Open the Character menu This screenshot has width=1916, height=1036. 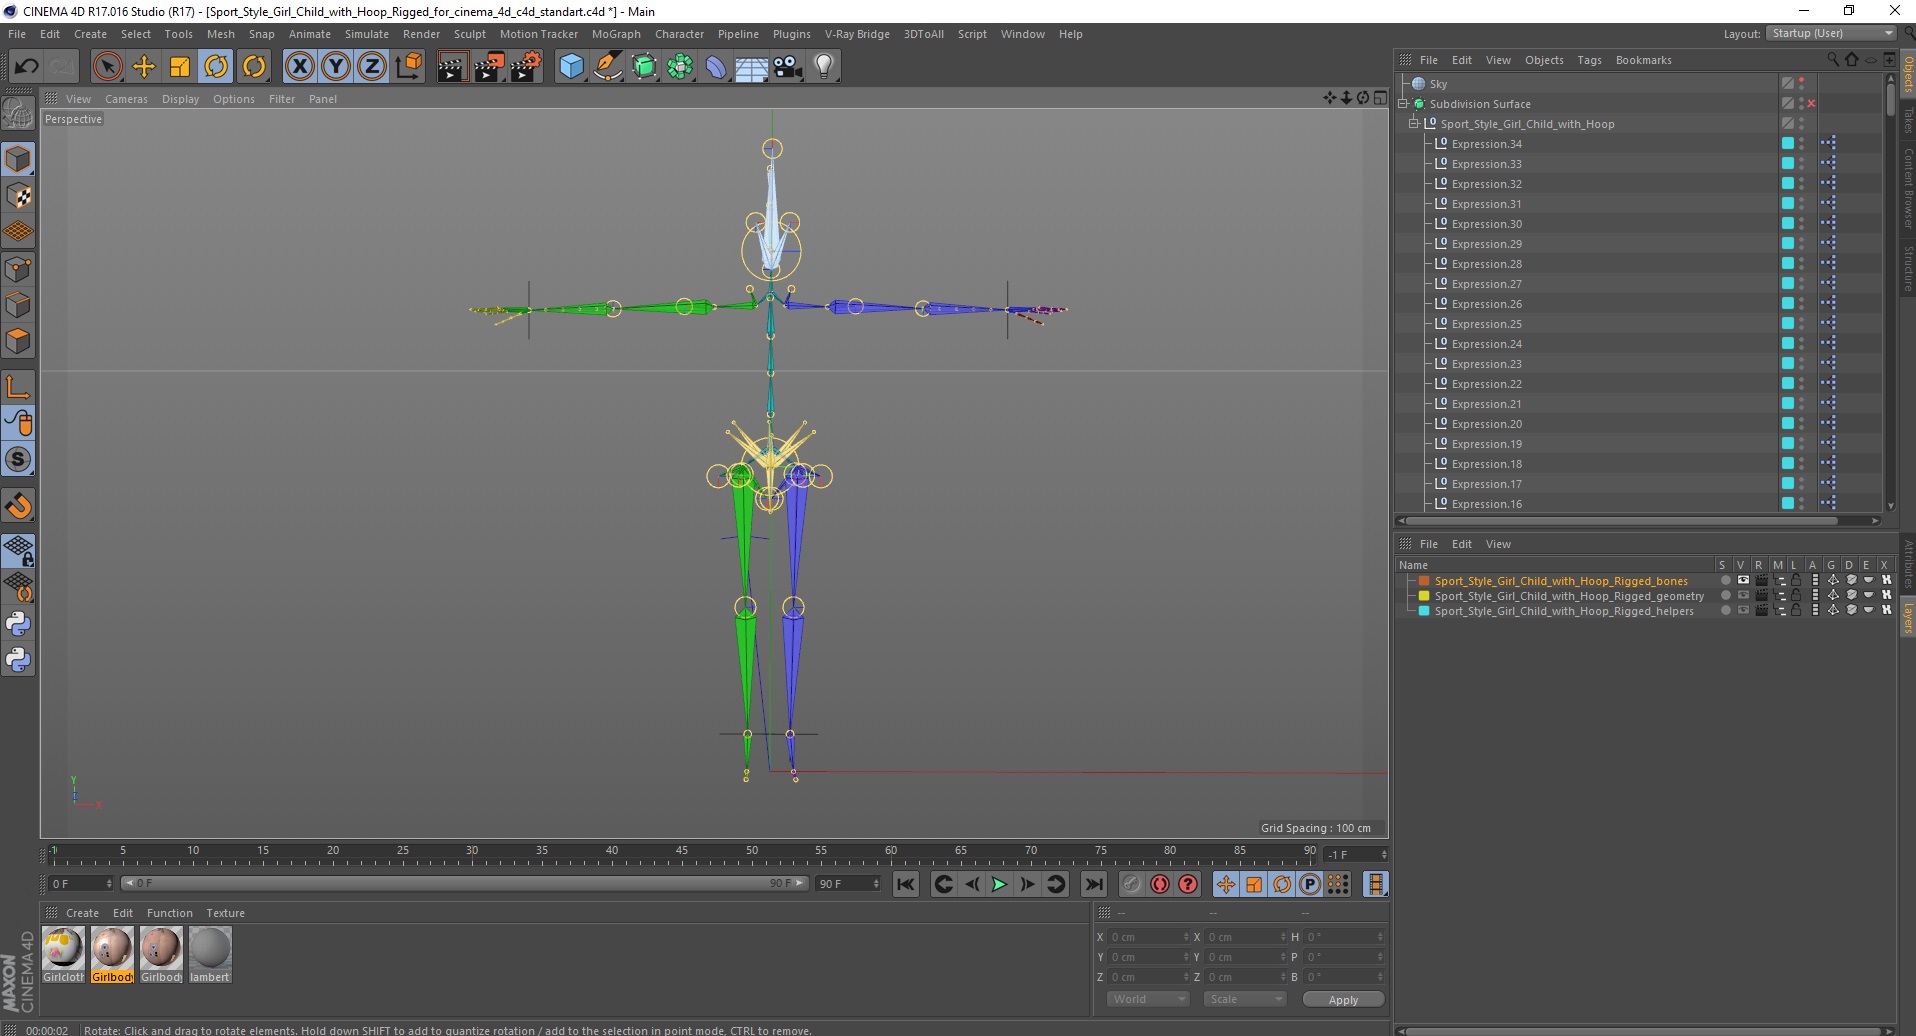pos(679,34)
